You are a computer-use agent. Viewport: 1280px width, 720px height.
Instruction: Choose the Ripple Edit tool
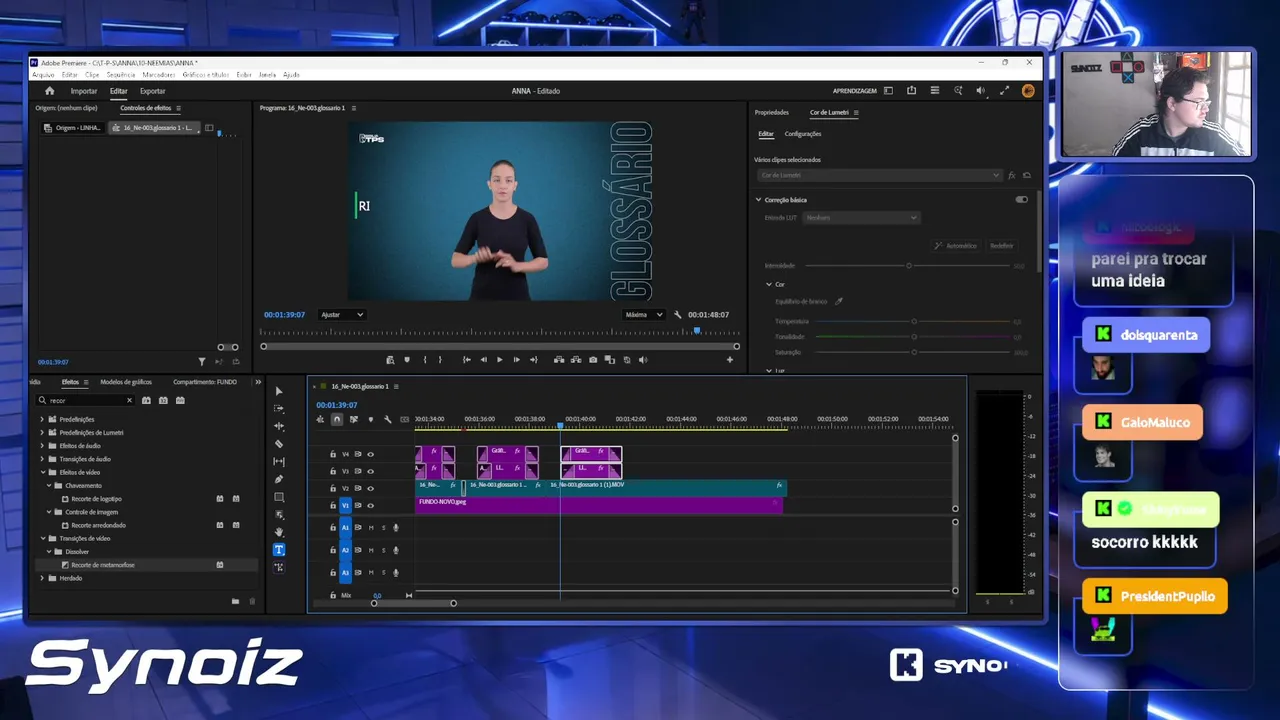click(279, 426)
